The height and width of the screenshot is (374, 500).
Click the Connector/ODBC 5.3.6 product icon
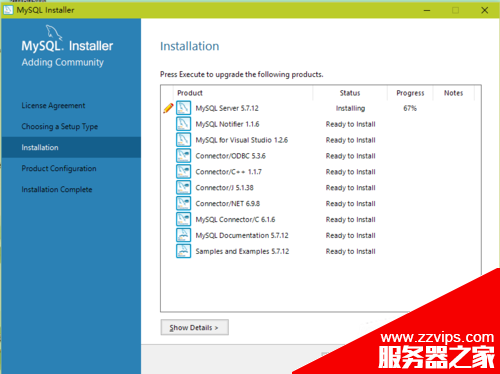pyautogui.click(x=183, y=156)
